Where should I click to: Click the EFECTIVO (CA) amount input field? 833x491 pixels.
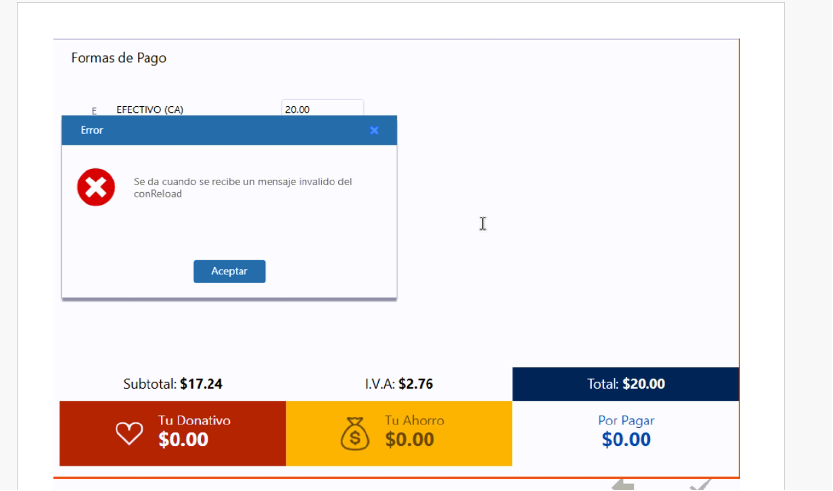click(321, 109)
